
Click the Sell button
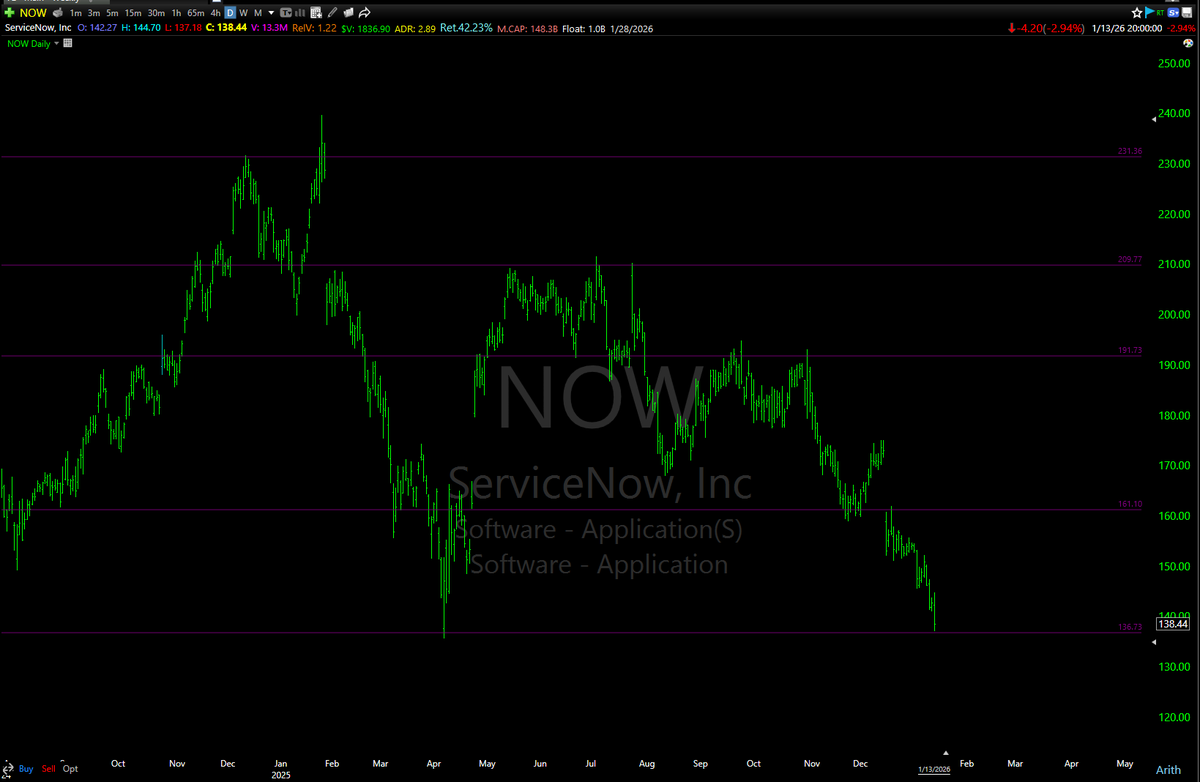coord(48,768)
